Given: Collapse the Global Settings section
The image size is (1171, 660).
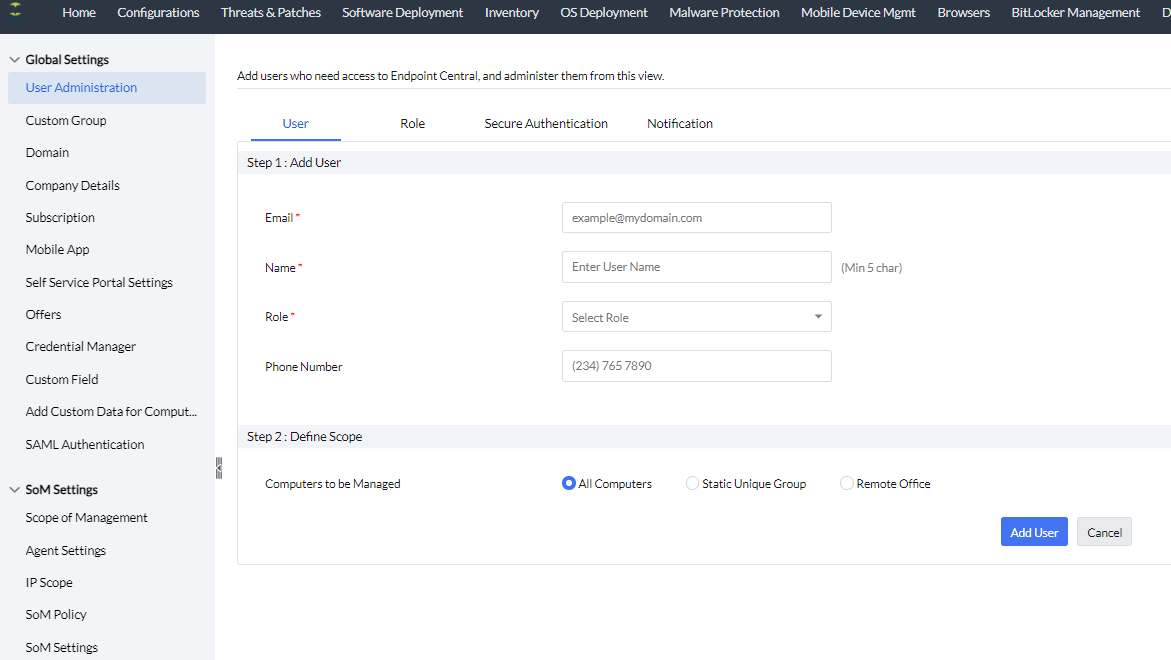Looking at the screenshot, I should 14,60.
